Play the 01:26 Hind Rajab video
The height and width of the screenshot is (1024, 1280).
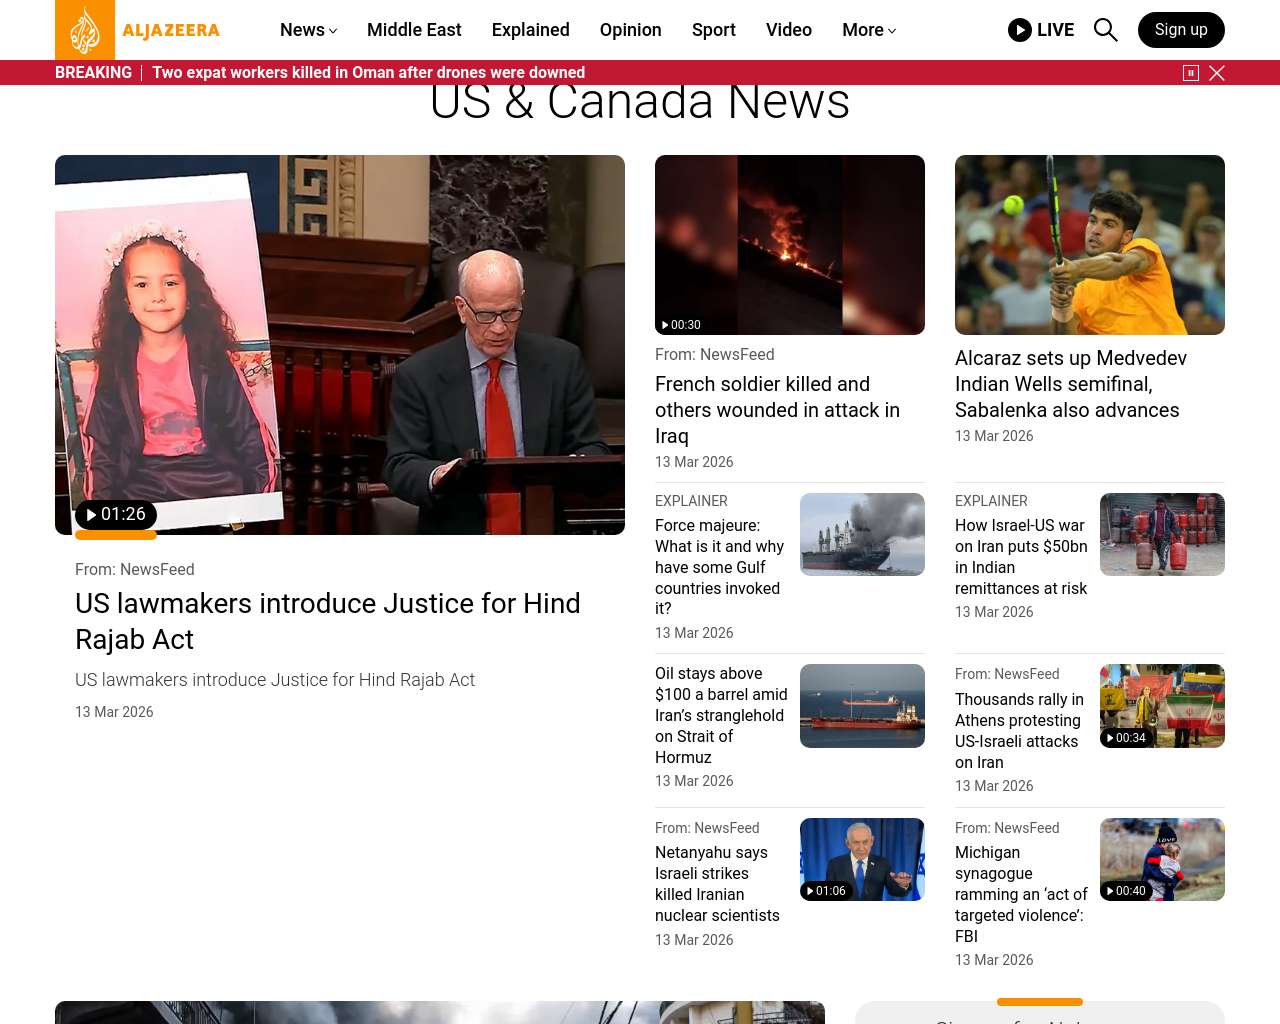116,514
